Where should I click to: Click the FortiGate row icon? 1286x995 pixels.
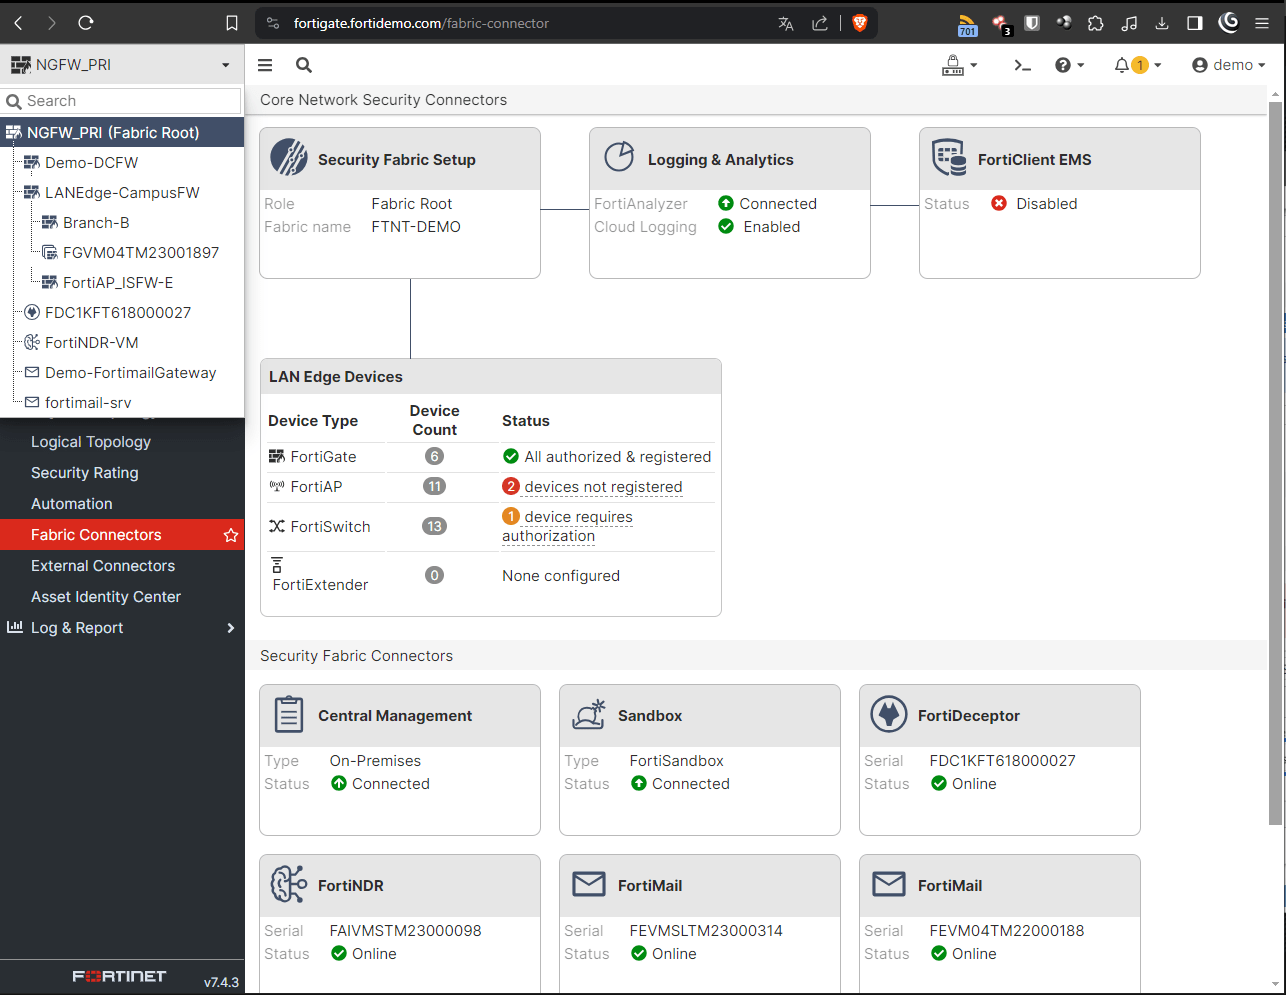point(277,456)
